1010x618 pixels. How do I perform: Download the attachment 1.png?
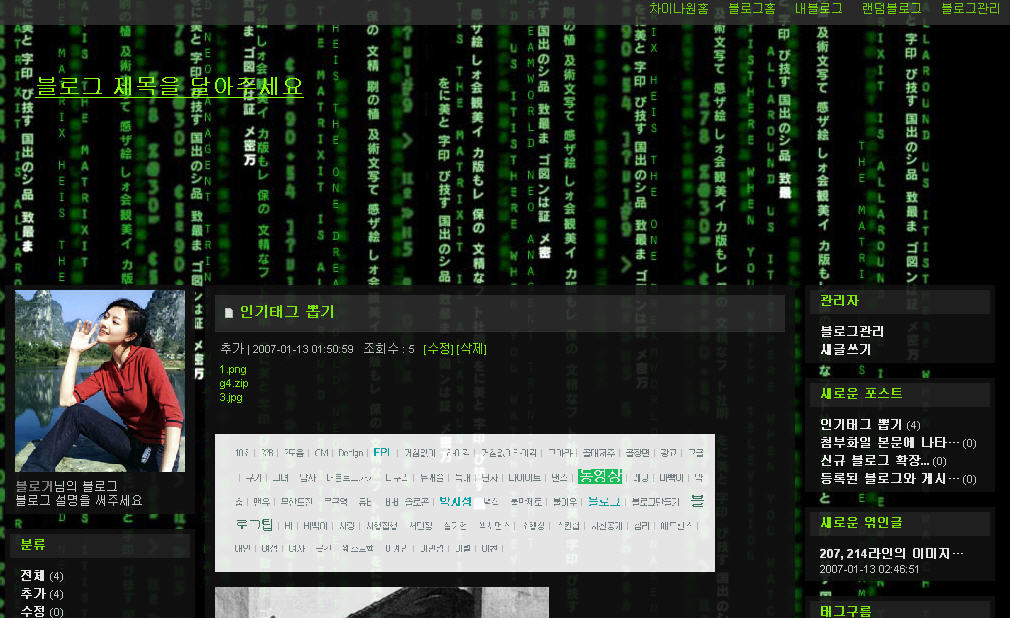tap(233, 369)
